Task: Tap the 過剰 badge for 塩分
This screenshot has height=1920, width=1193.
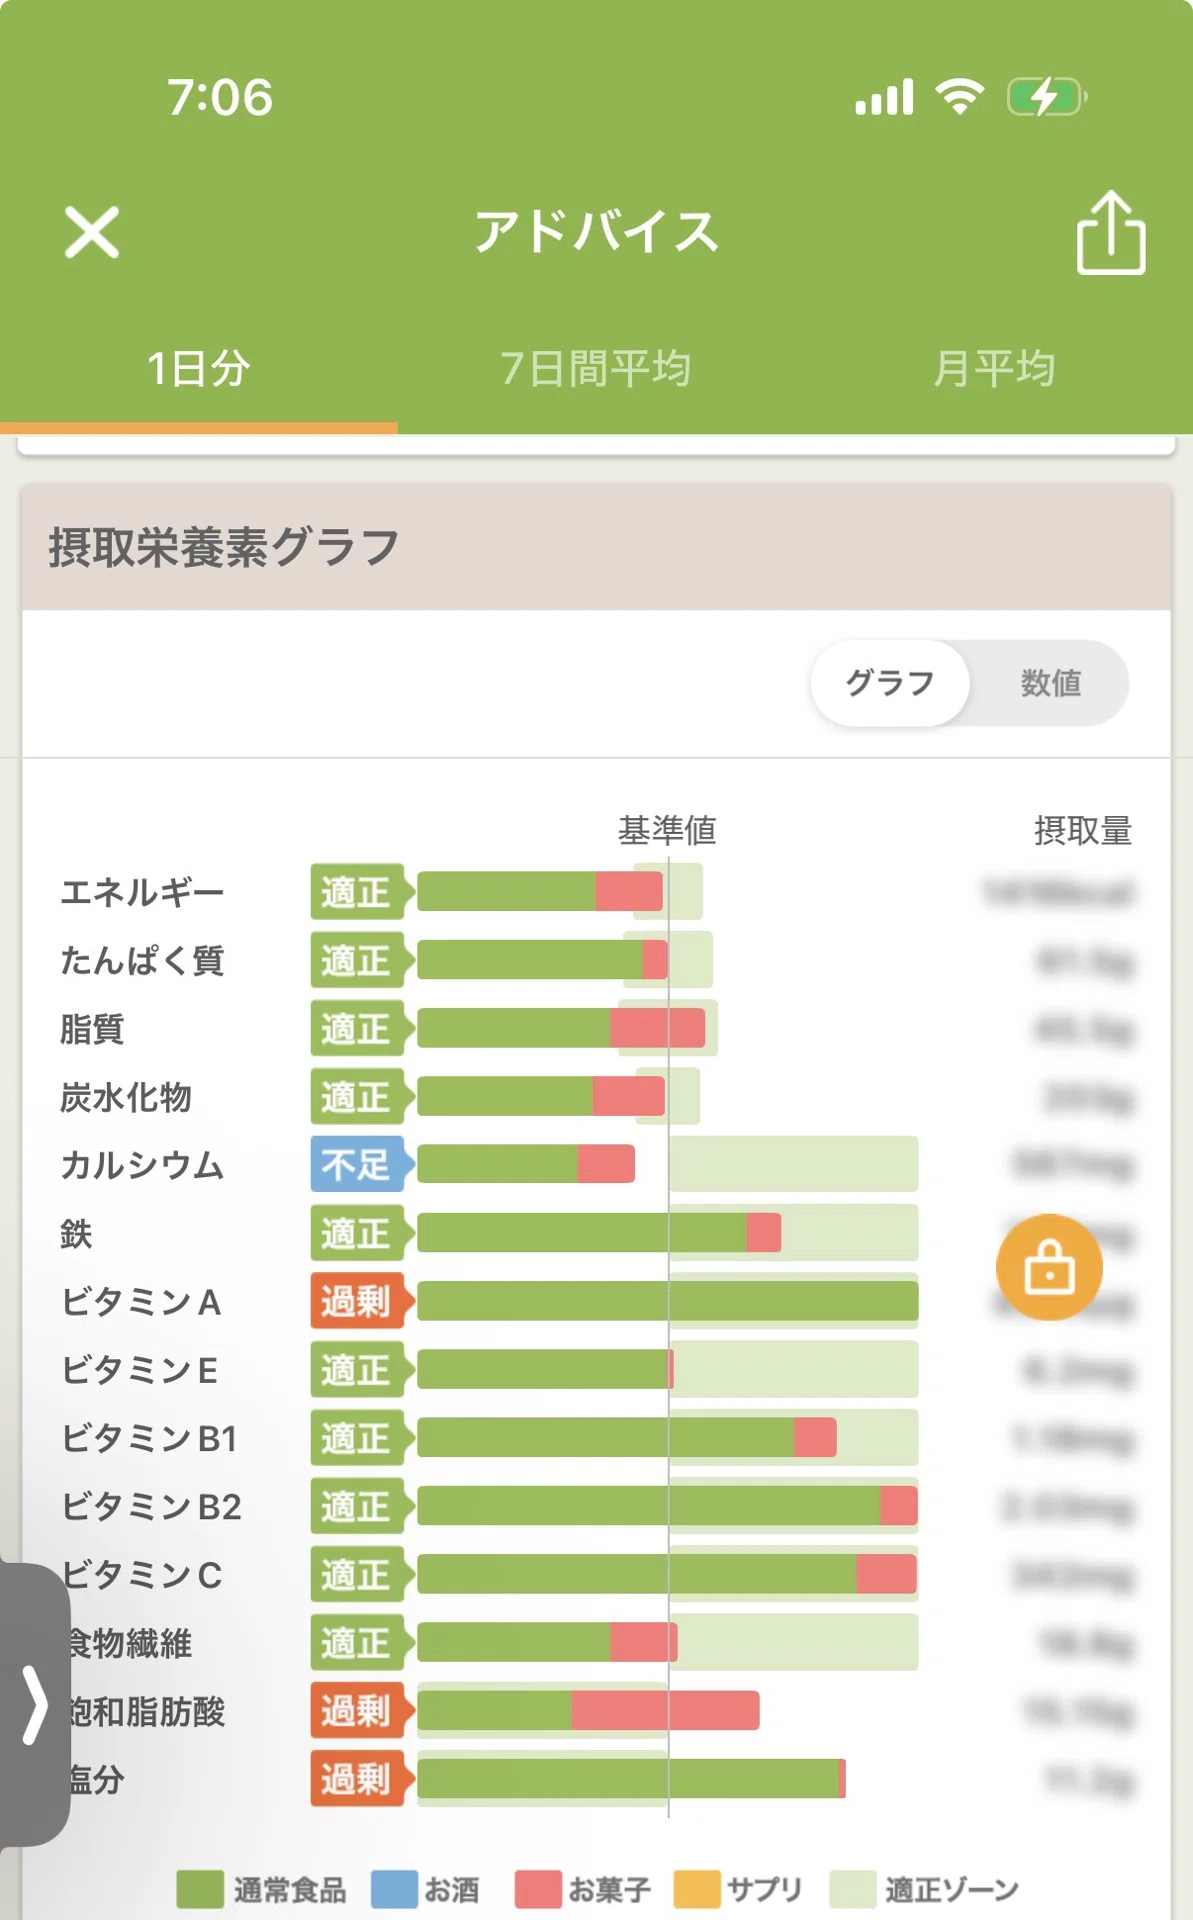Action: coord(357,1778)
